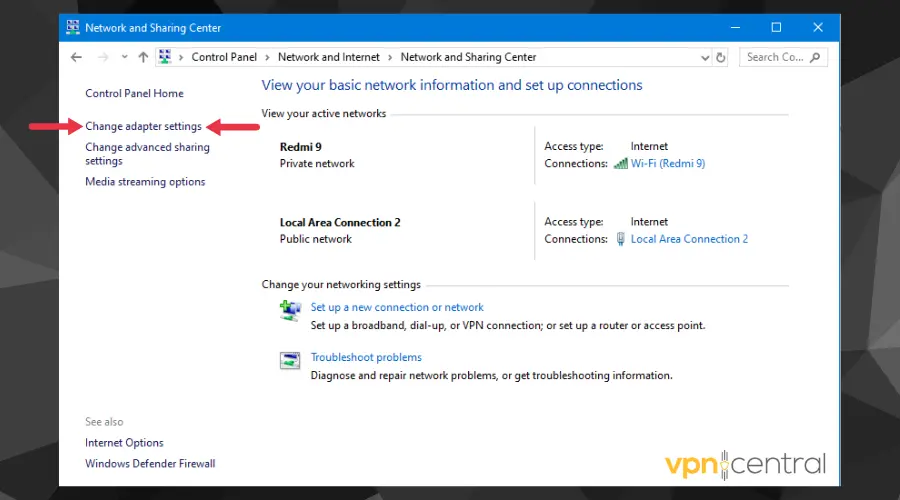
Task: Select Network and Internet breadcrumb
Action: click(x=328, y=57)
